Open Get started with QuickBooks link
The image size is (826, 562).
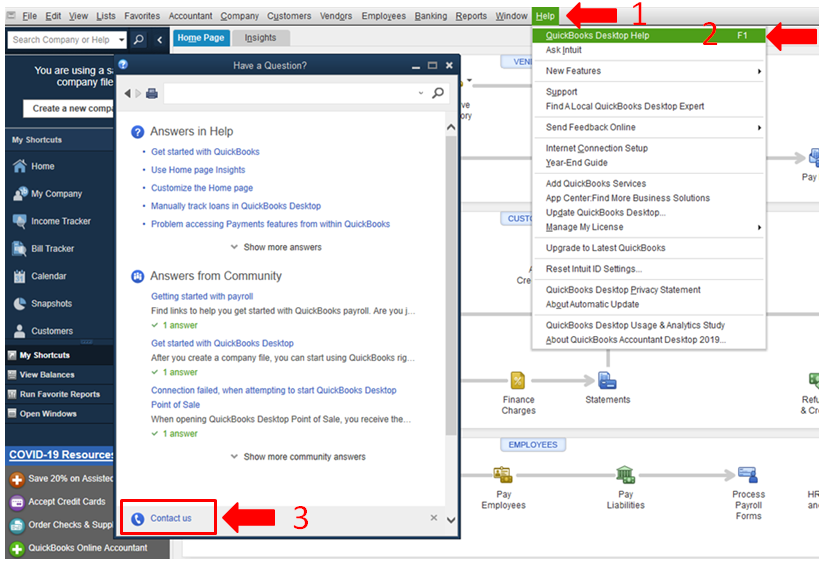[205, 152]
